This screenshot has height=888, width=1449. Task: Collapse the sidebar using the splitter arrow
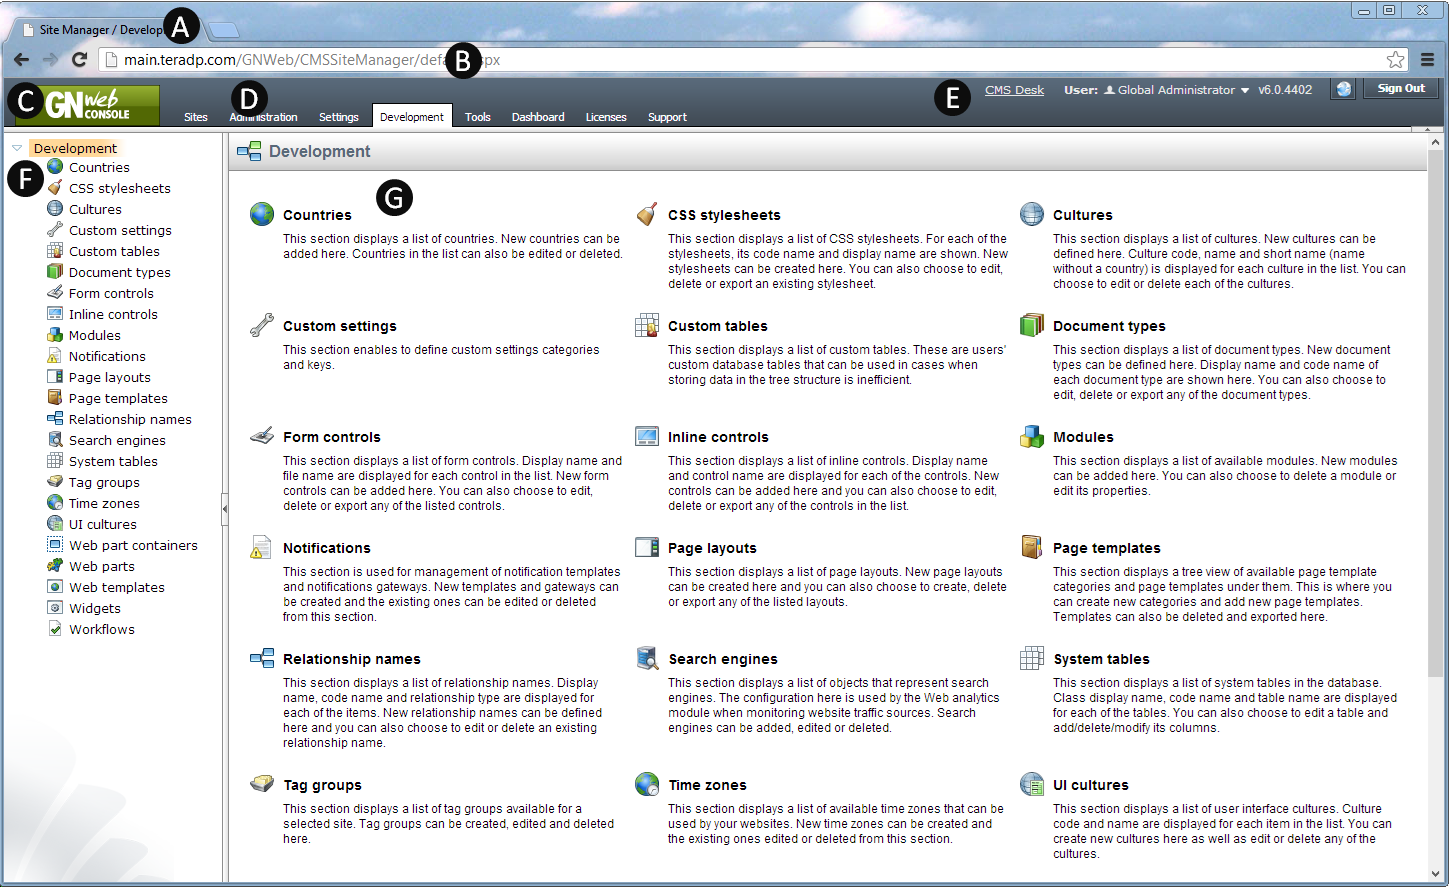[225, 509]
